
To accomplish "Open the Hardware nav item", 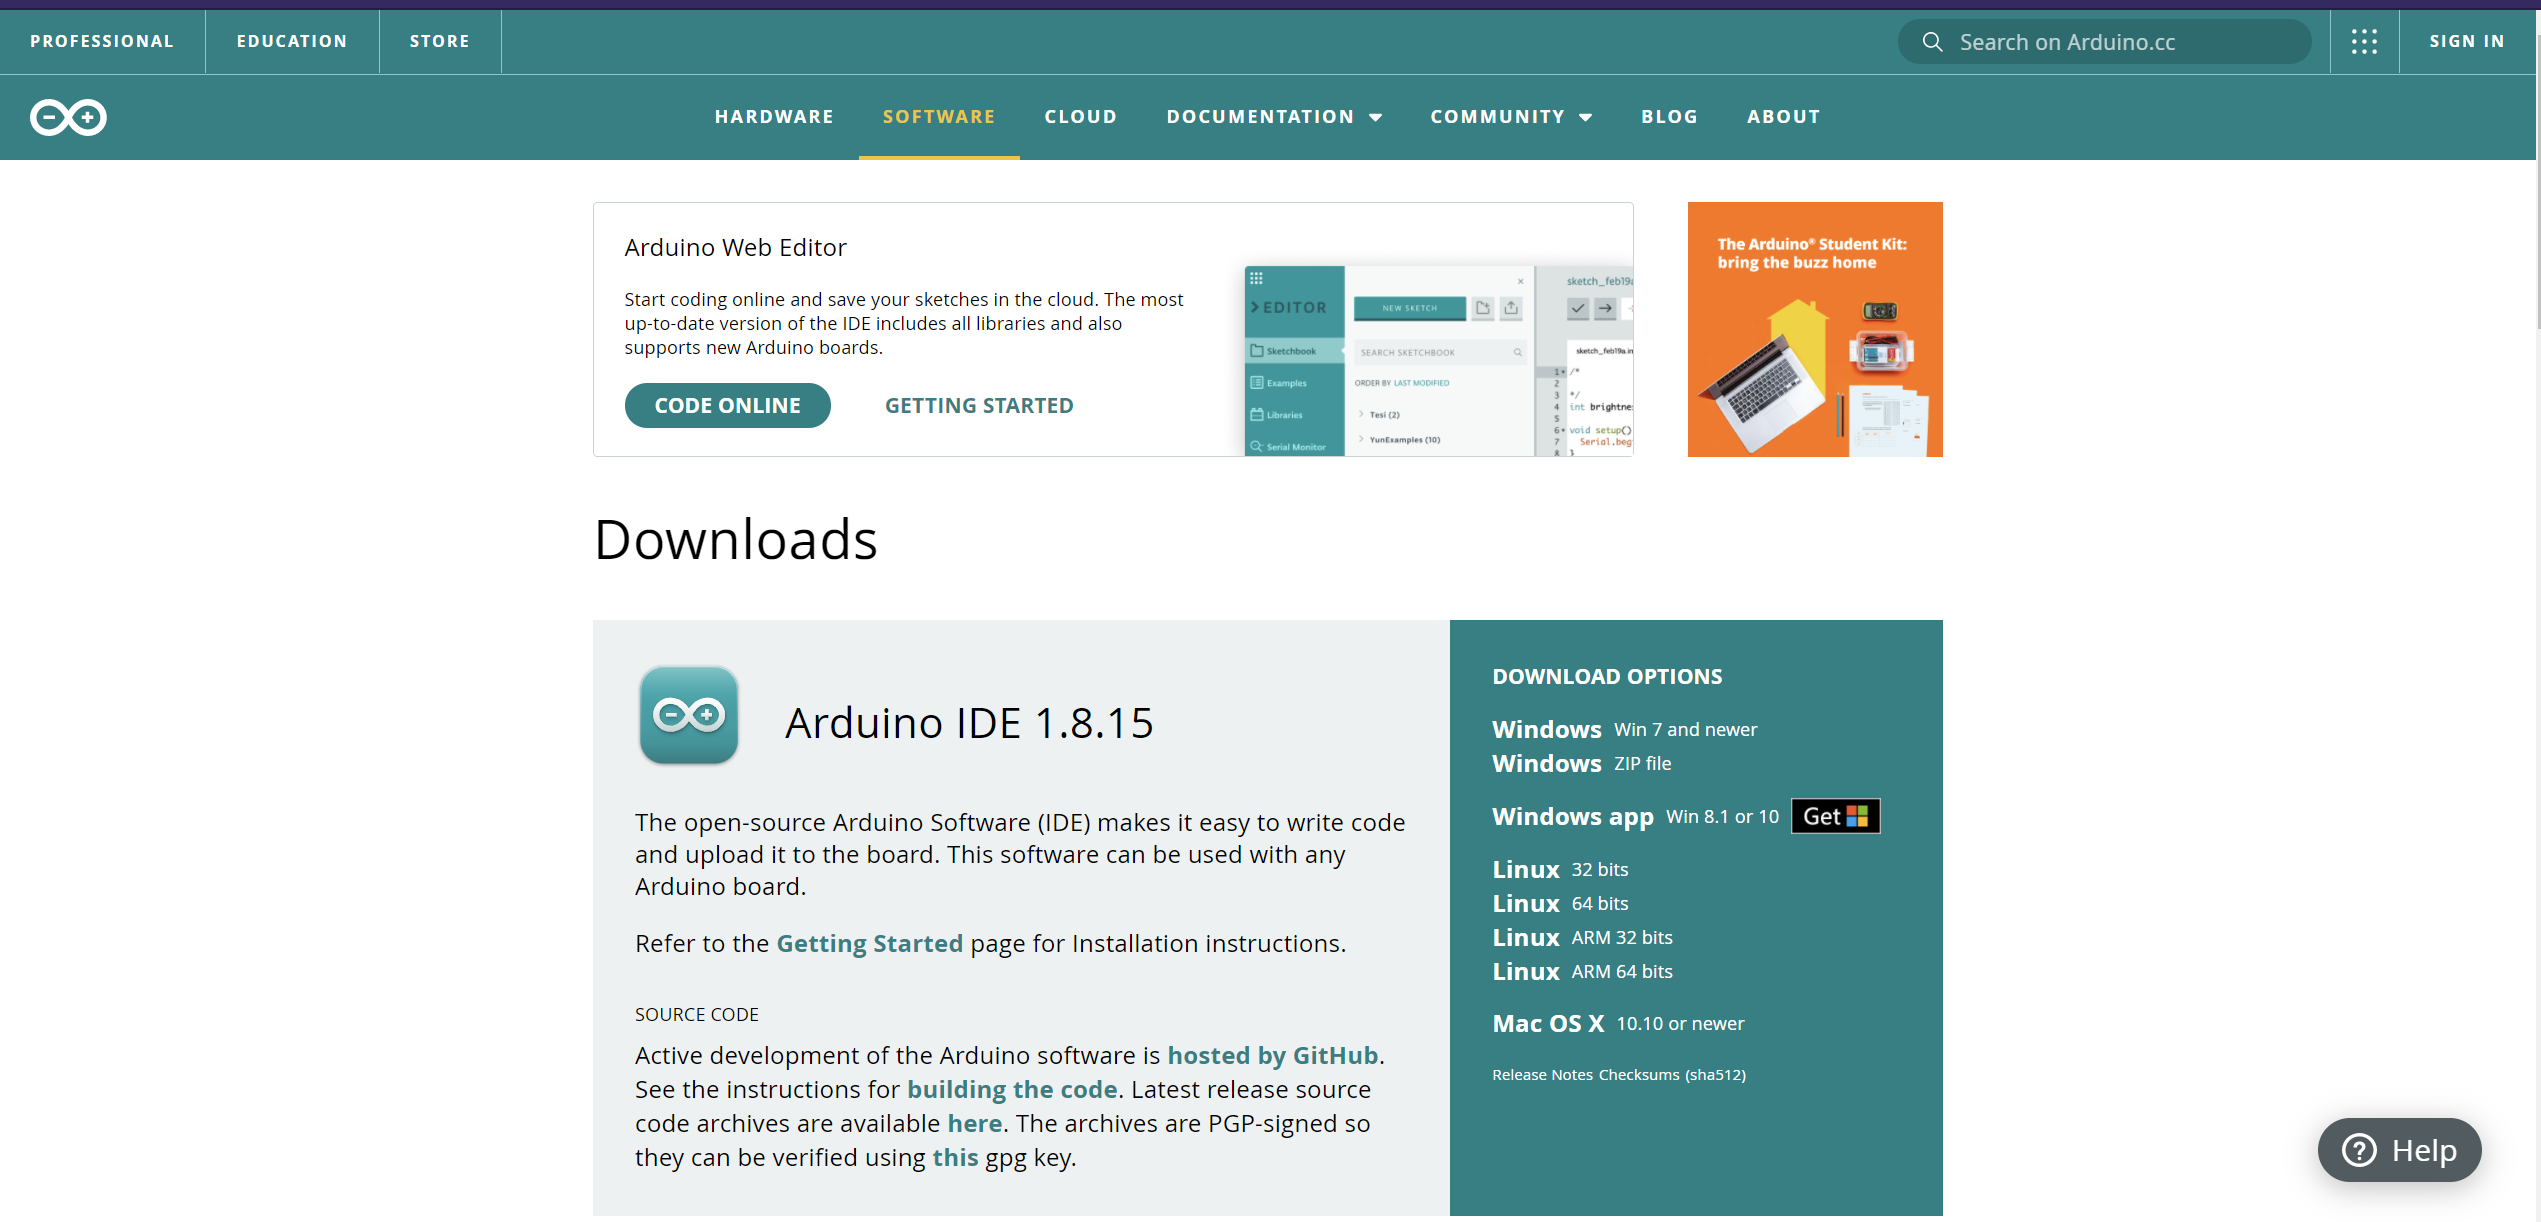I will (x=774, y=117).
